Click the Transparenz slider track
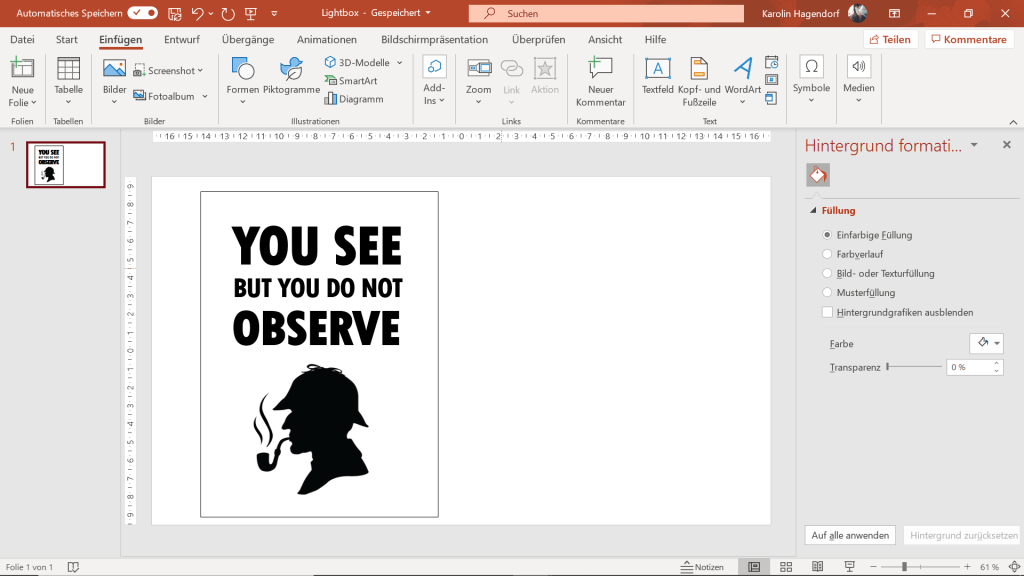The height and width of the screenshot is (576, 1024). [913, 367]
